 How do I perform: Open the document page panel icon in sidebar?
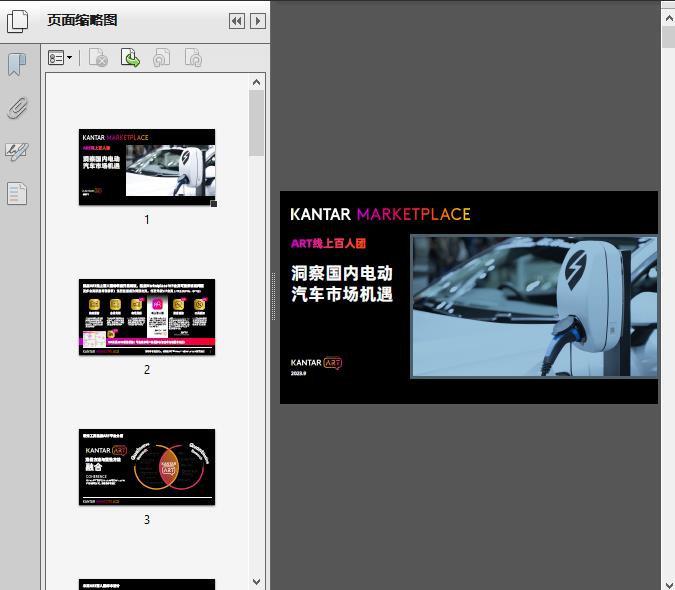(17, 194)
